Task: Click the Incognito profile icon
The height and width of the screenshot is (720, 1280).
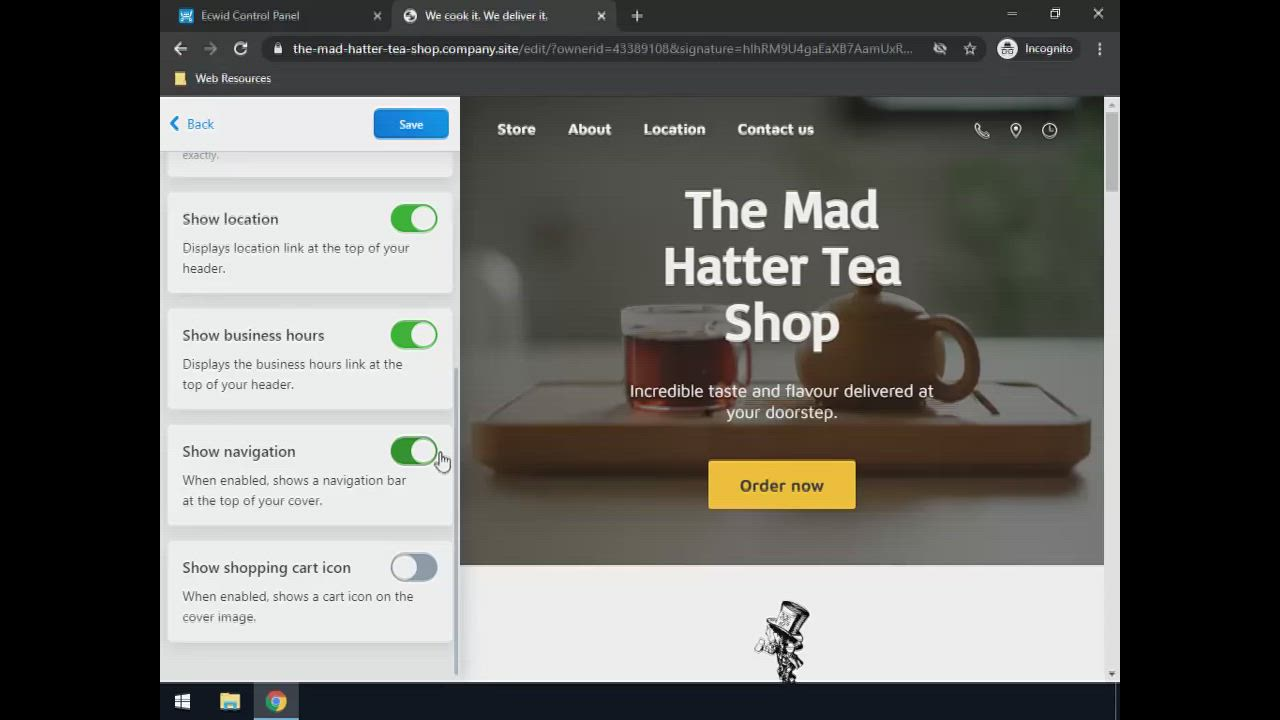Action: point(1007,48)
